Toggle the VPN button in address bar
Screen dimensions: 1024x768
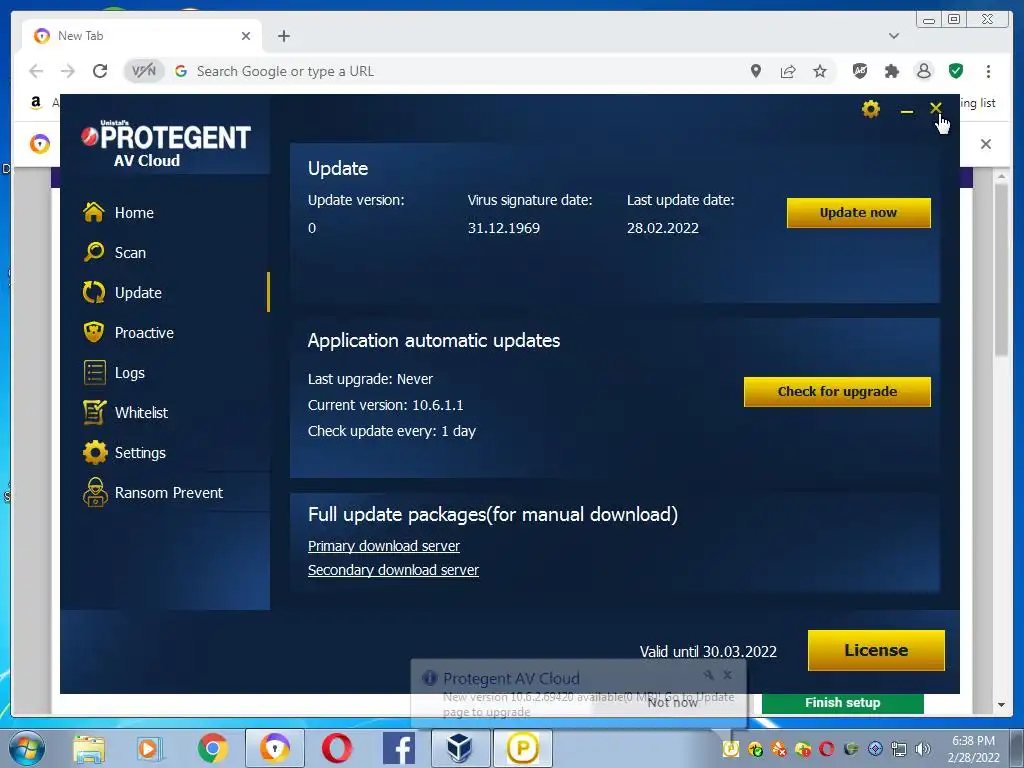[144, 71]
